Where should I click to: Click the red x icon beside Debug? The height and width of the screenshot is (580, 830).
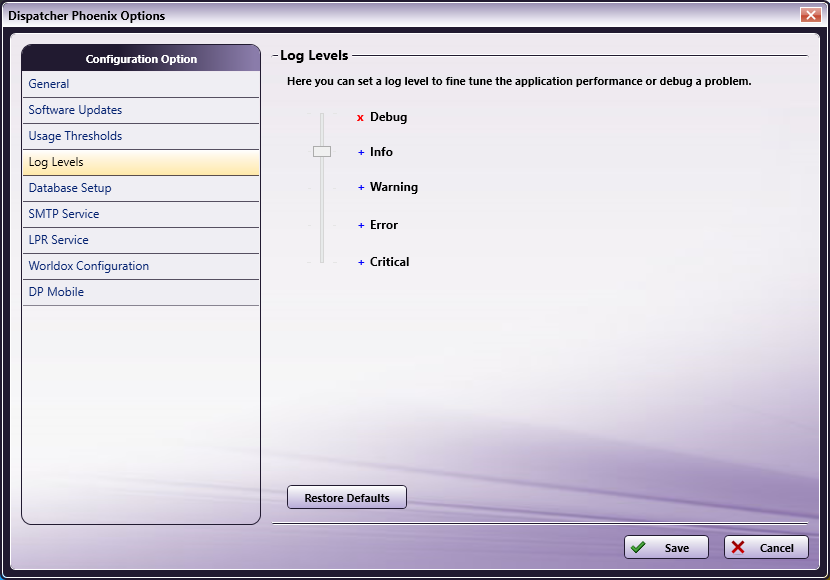pyautogui.click(x=360, y=118)
